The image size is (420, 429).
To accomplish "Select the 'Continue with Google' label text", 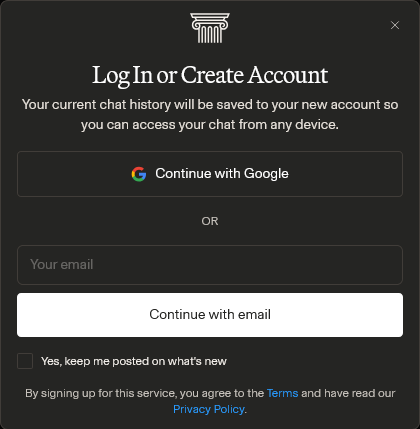I will click(222, 174).
